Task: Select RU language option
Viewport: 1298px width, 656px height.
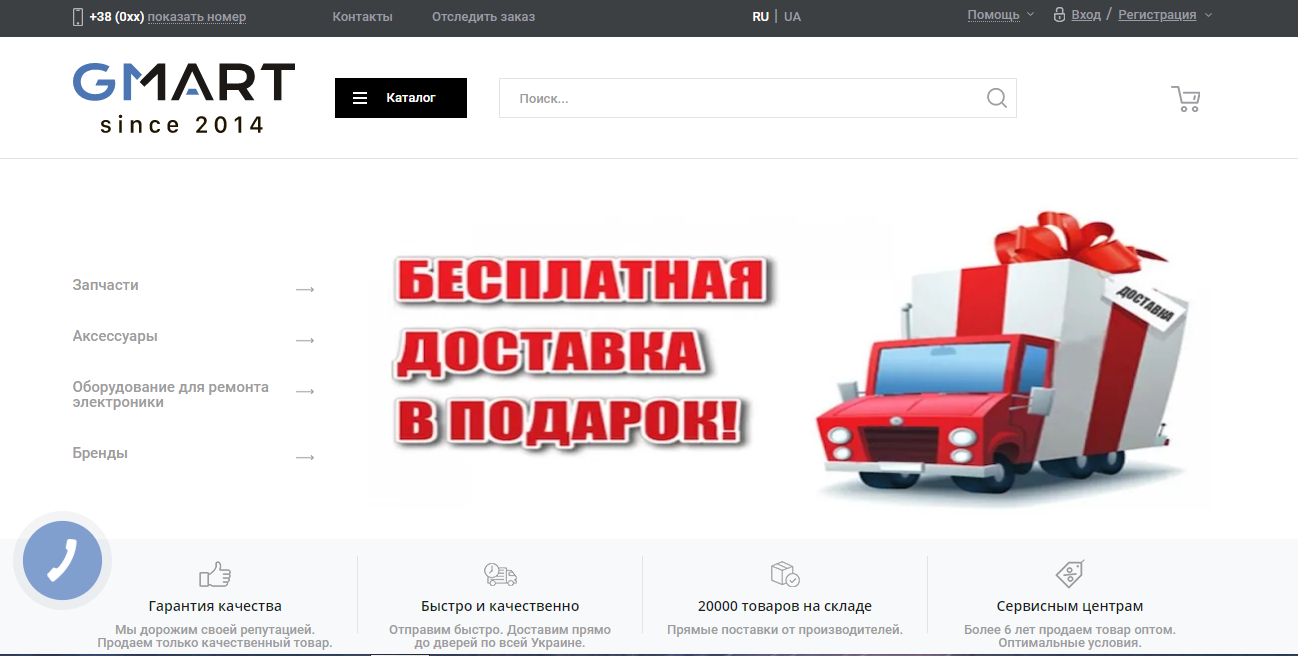Action: [x=761, y=16]
